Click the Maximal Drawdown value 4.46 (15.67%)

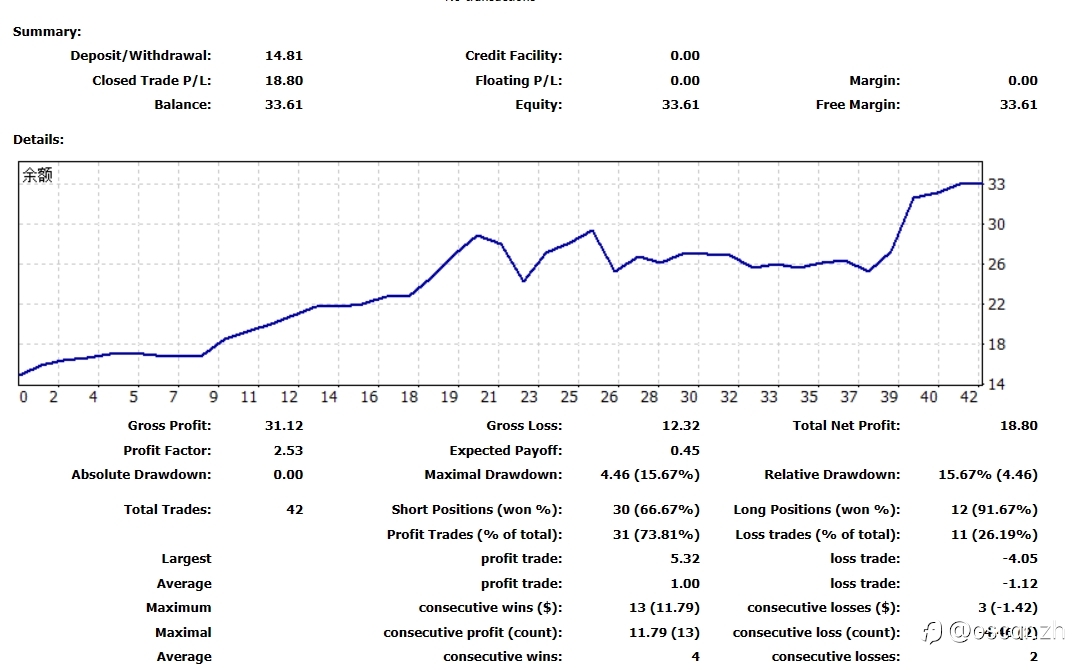pos(650,475)
